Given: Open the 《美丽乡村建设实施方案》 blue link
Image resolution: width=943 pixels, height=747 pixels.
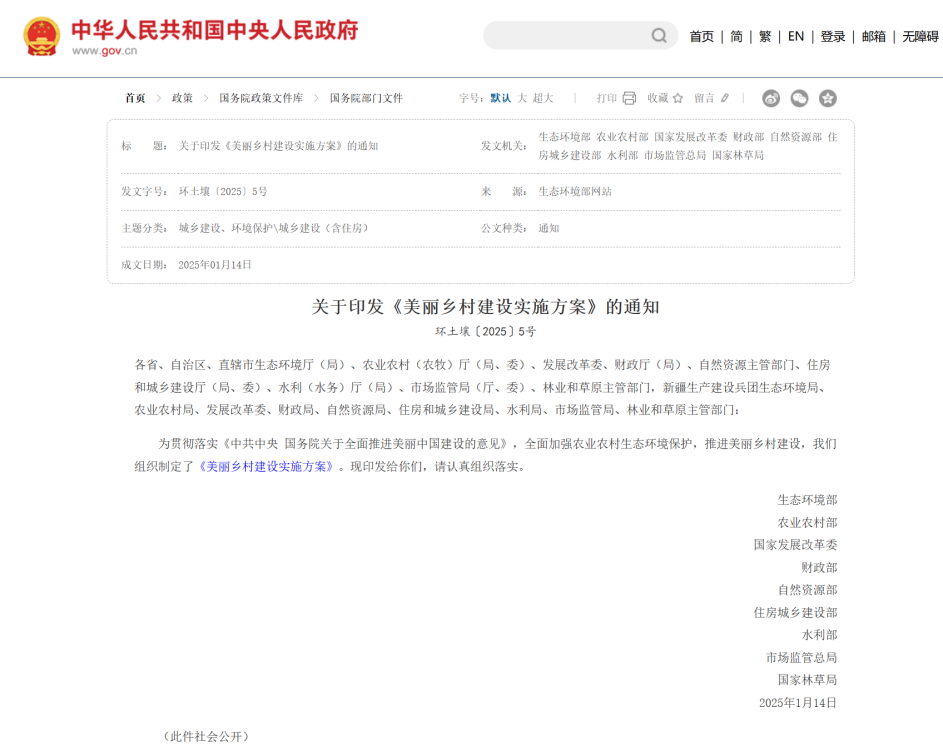Looking at the screenshot, I should coord(266,467).
